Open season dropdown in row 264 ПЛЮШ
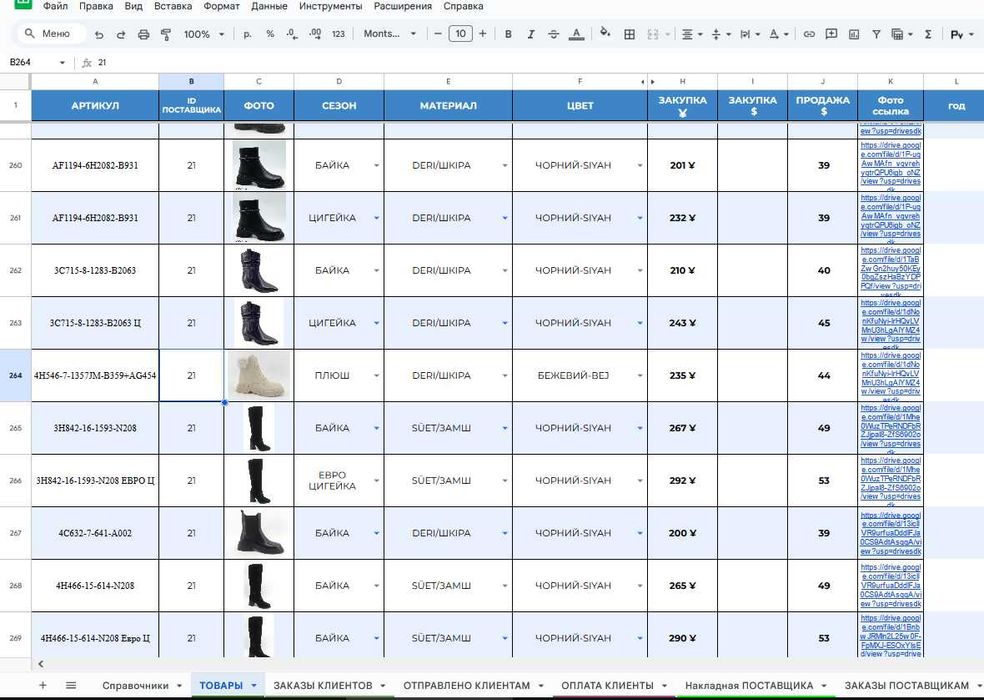The width and height of the screenshot is (984, 700). pyautogui.click(x=377, y=375)
